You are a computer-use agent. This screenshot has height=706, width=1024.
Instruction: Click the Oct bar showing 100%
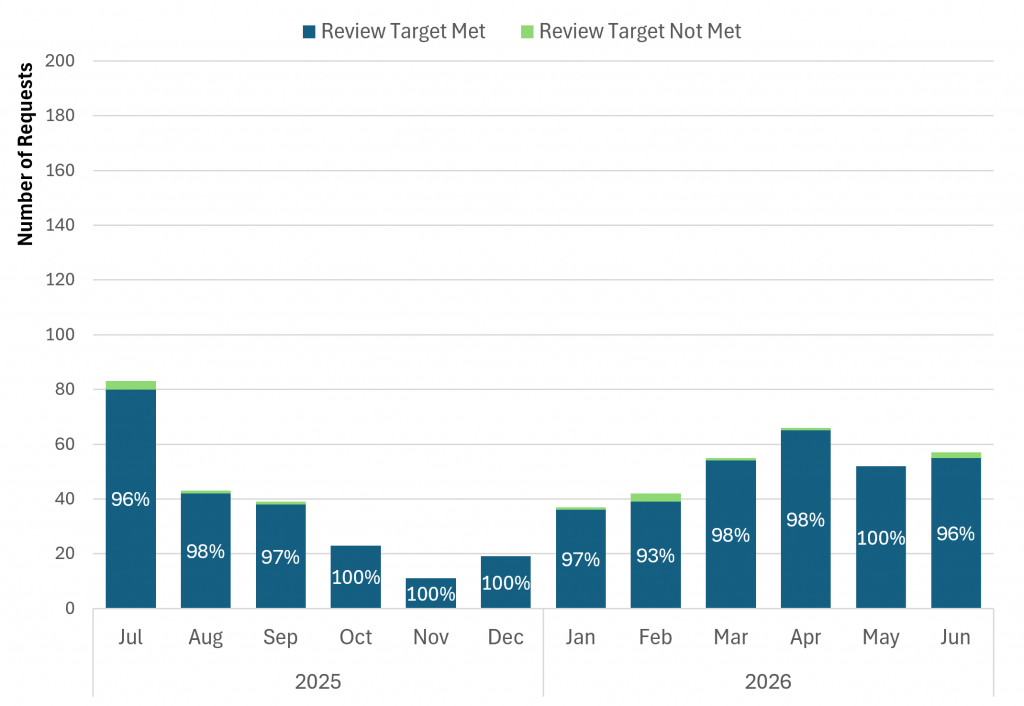(356, 577)
